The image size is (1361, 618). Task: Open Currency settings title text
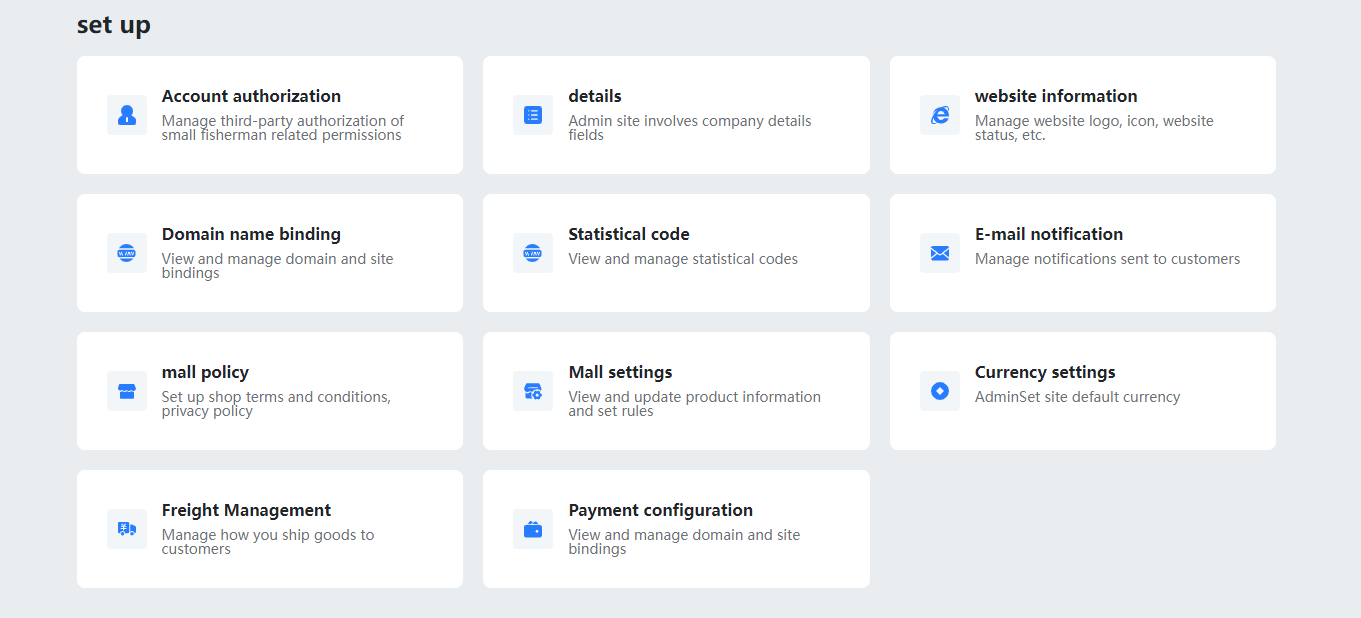[1045, 372]
